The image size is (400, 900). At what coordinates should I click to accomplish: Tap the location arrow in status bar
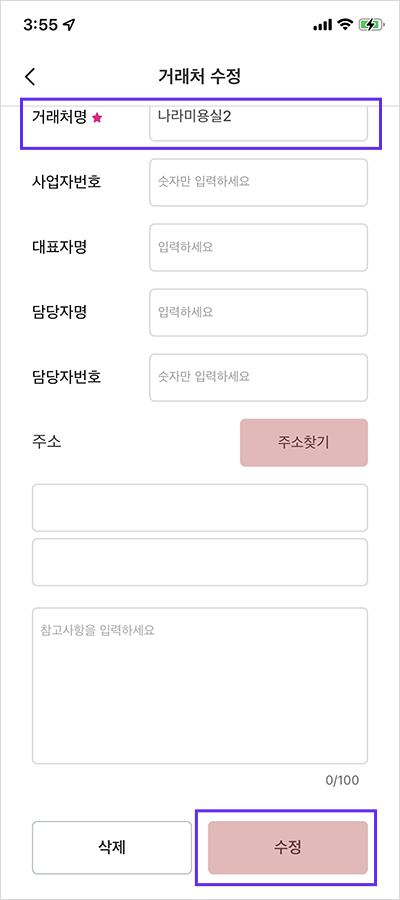pyautogui.click(x=69, y=25)
